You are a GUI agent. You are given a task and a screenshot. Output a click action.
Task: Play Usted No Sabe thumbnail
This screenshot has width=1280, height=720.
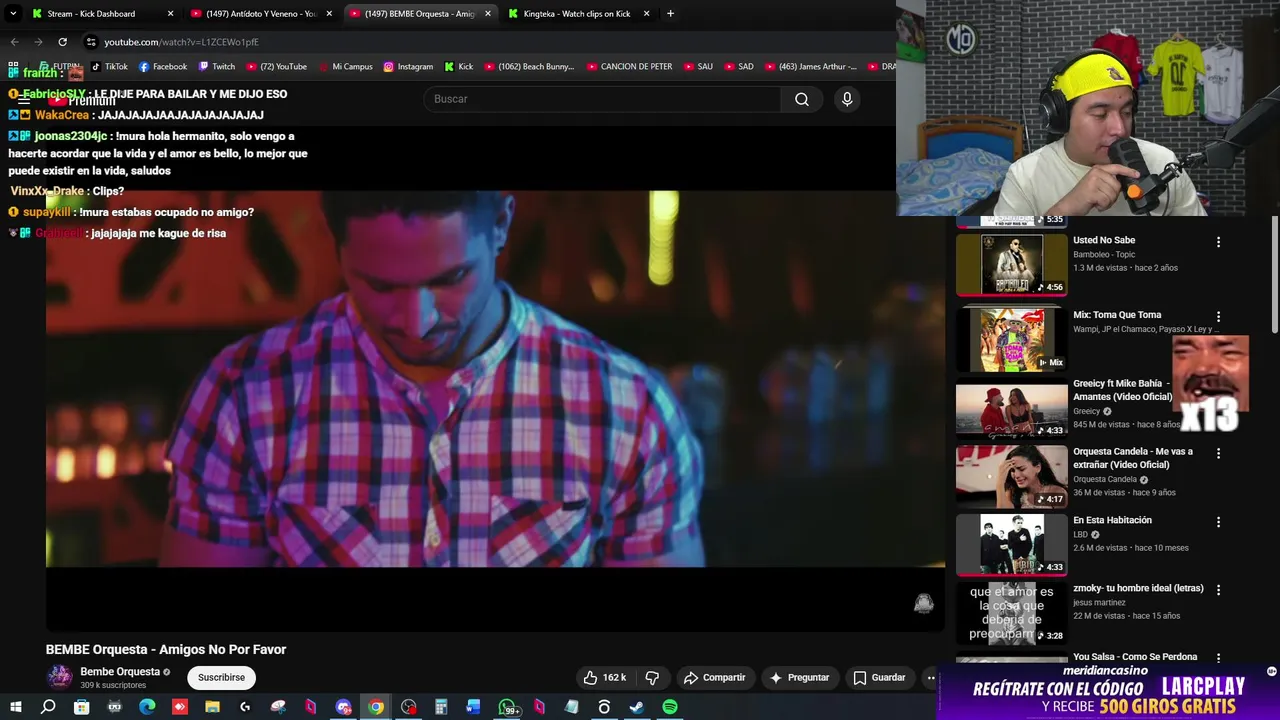1011,264
